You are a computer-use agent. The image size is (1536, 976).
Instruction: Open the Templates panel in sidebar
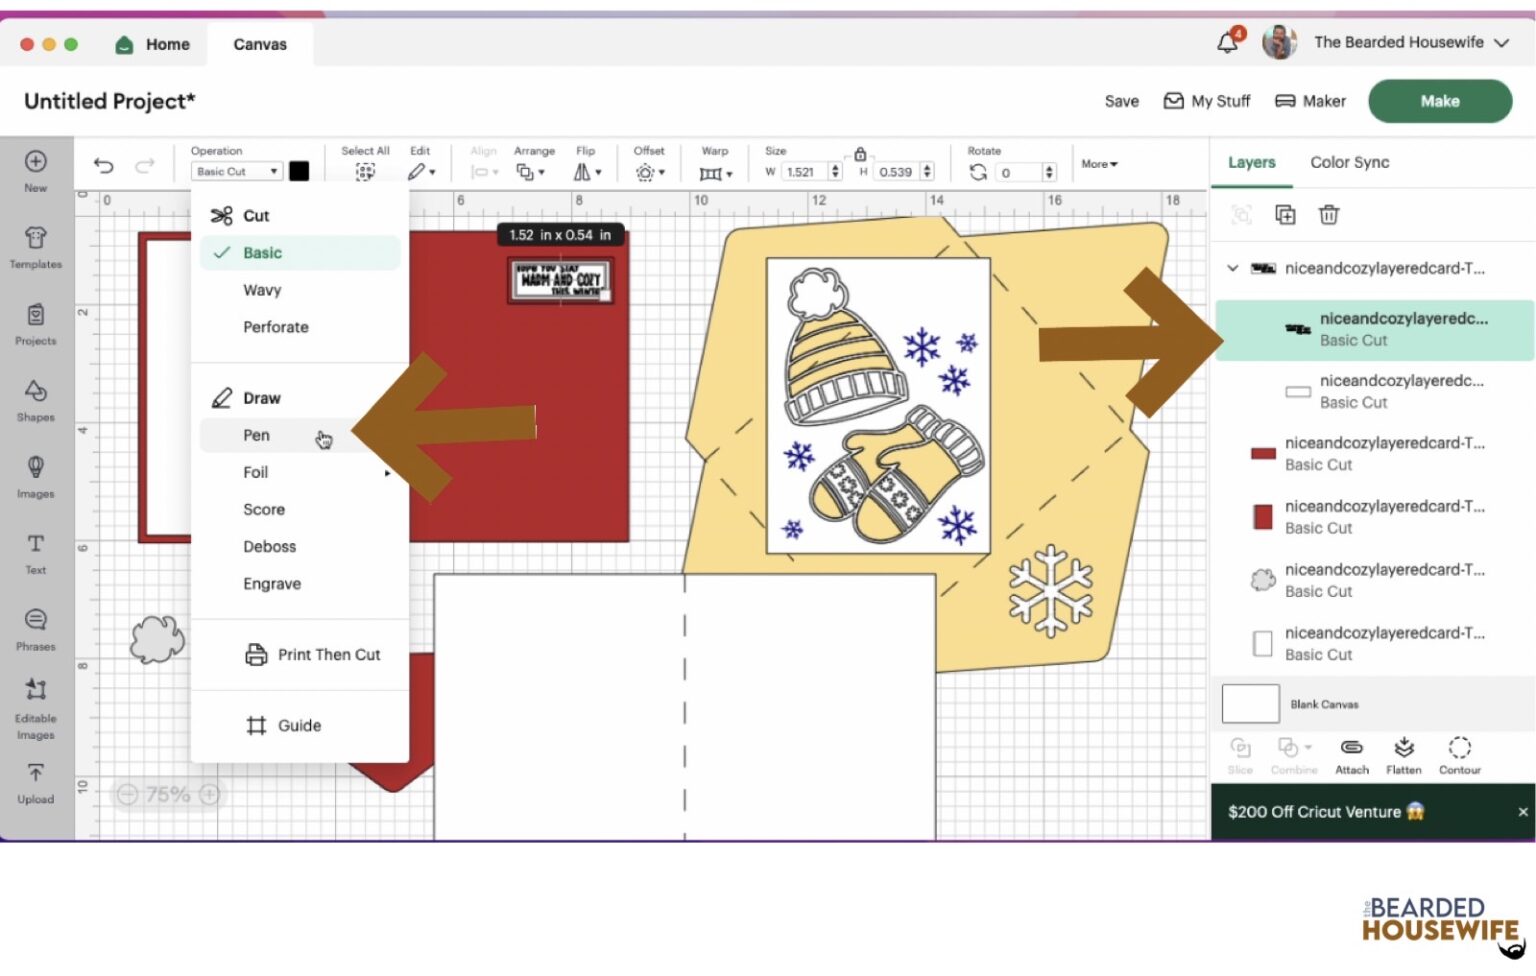(x=36, y=246)
